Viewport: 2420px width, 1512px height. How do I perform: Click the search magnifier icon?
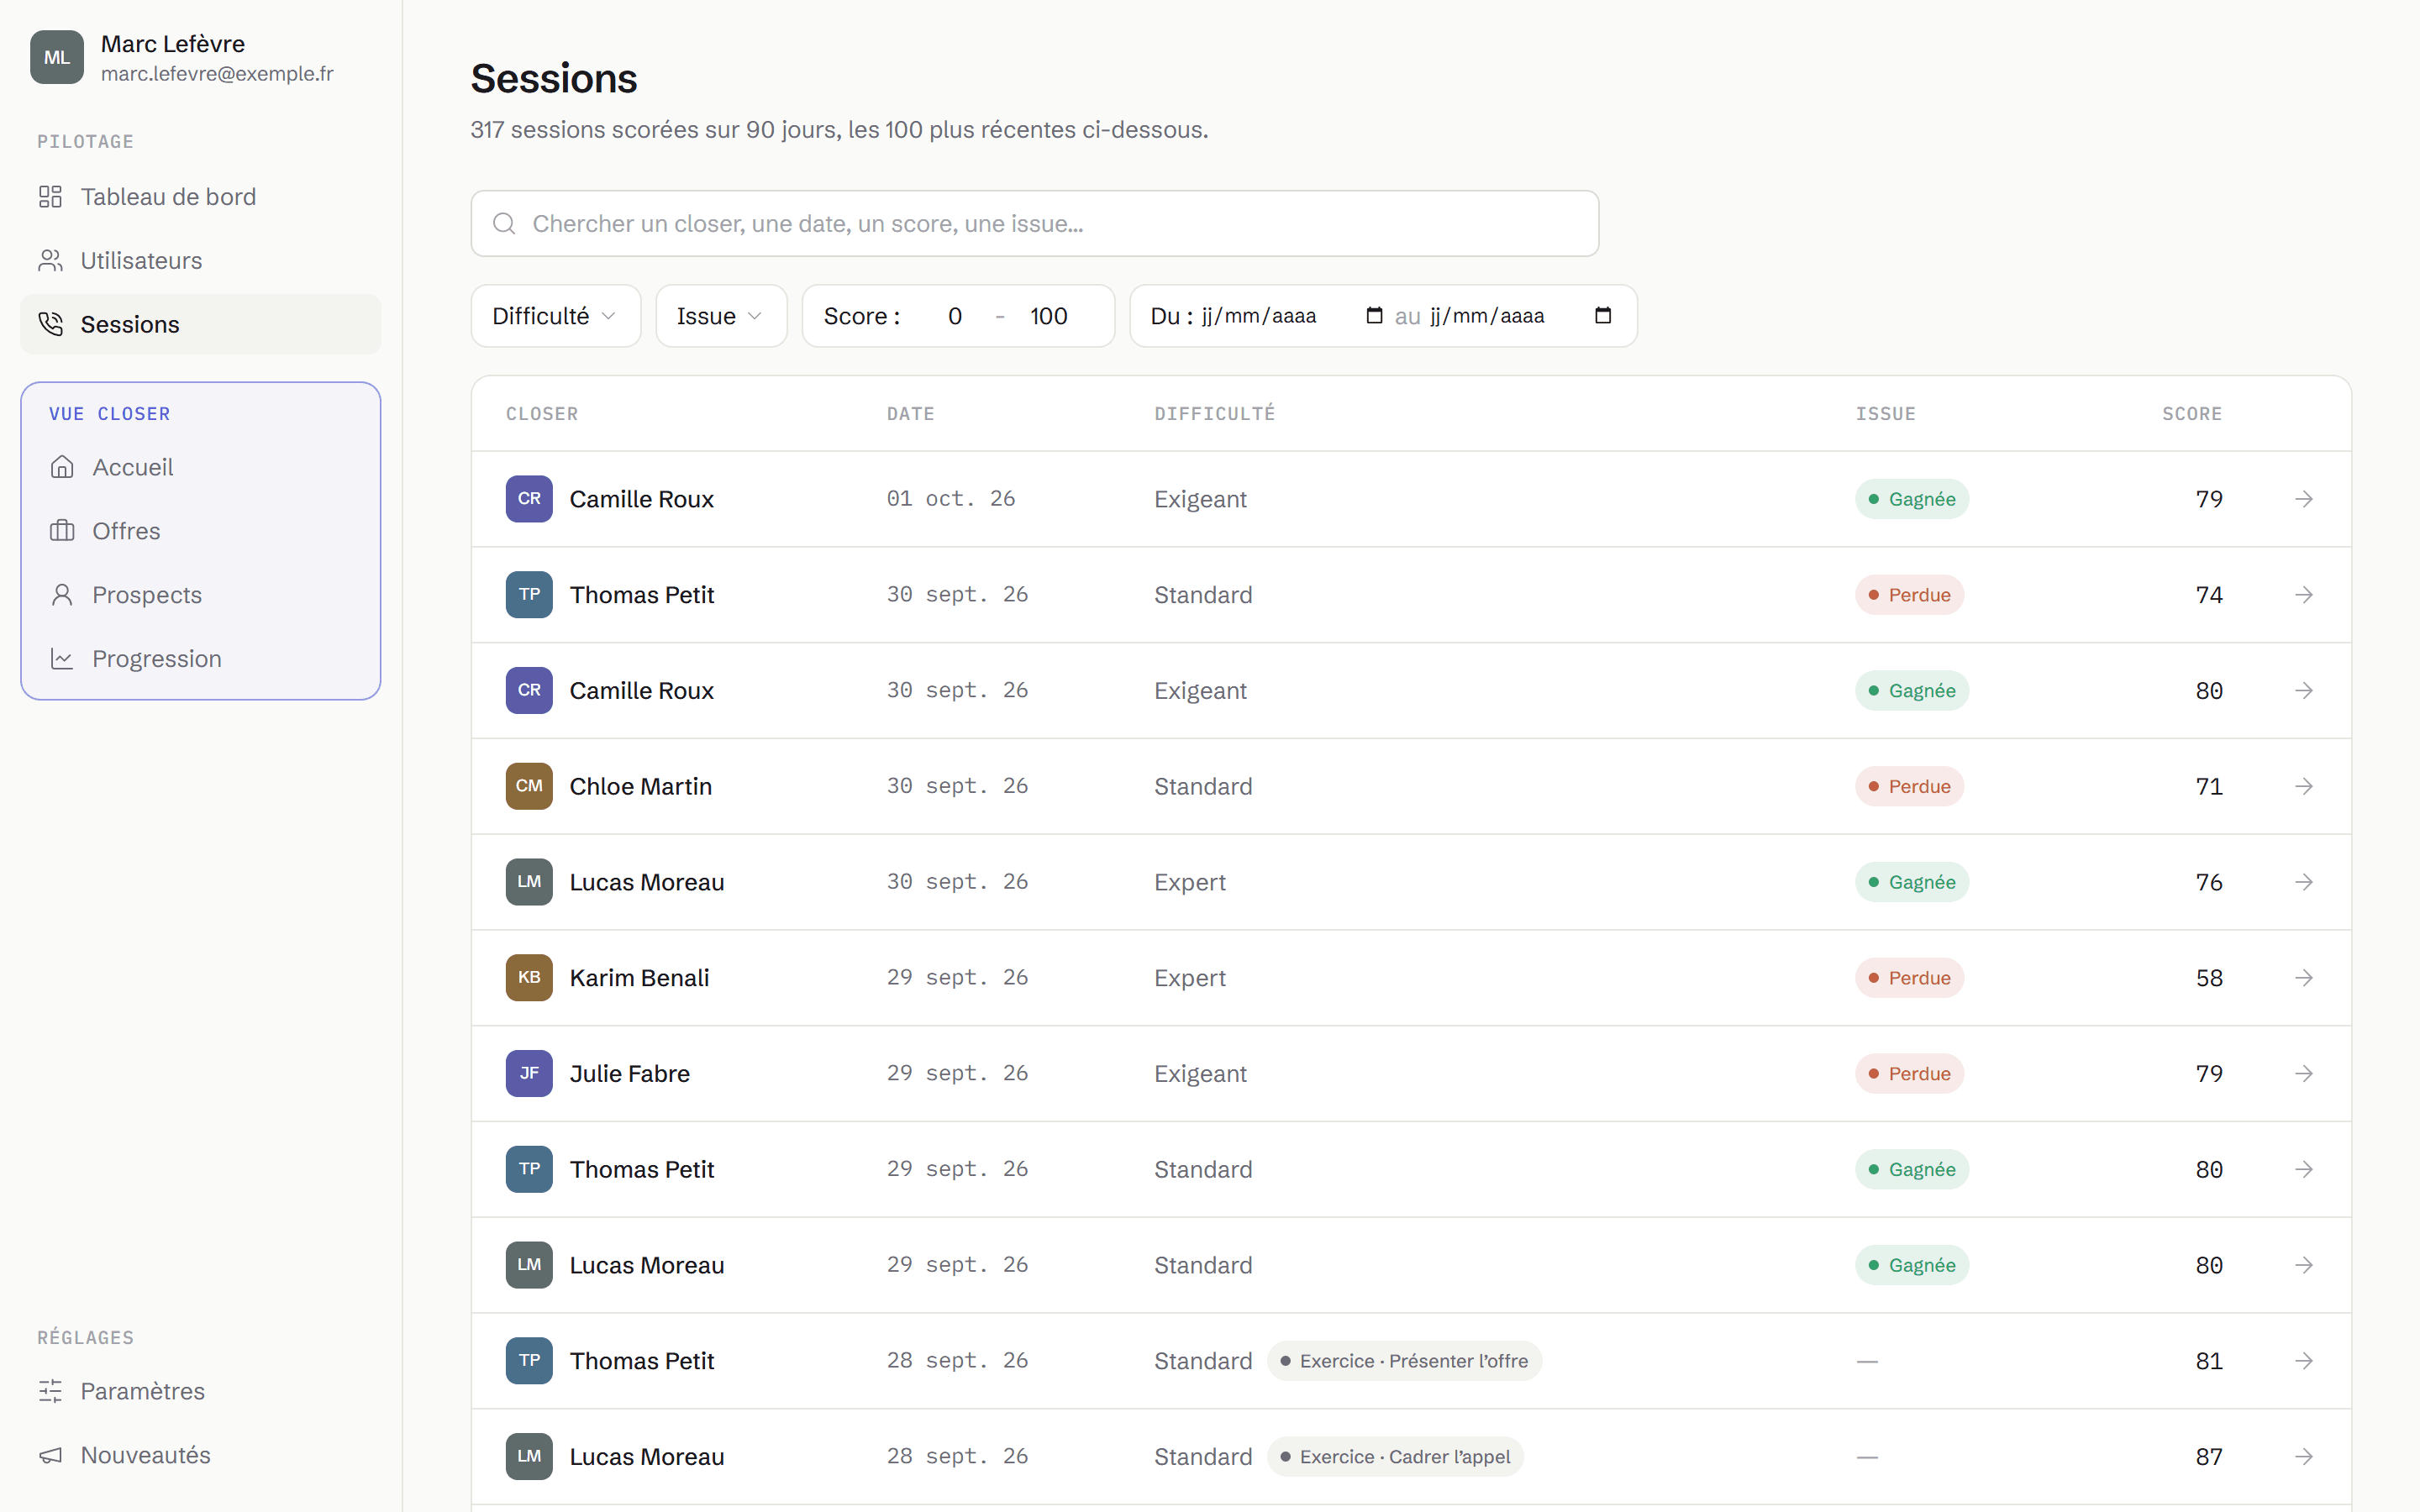(504, 224)
